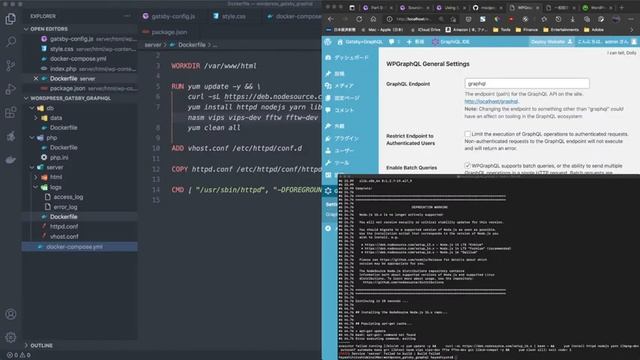Viewport: 640px width, 360px height.
Task: Go to the browser home page
Action: 373,19
